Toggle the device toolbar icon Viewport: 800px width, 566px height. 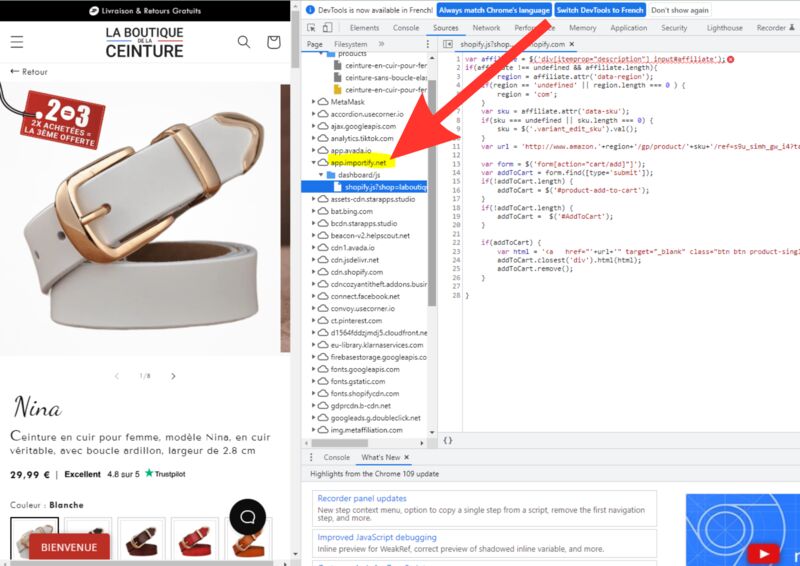pyautogui.click(x=328, y=28)
